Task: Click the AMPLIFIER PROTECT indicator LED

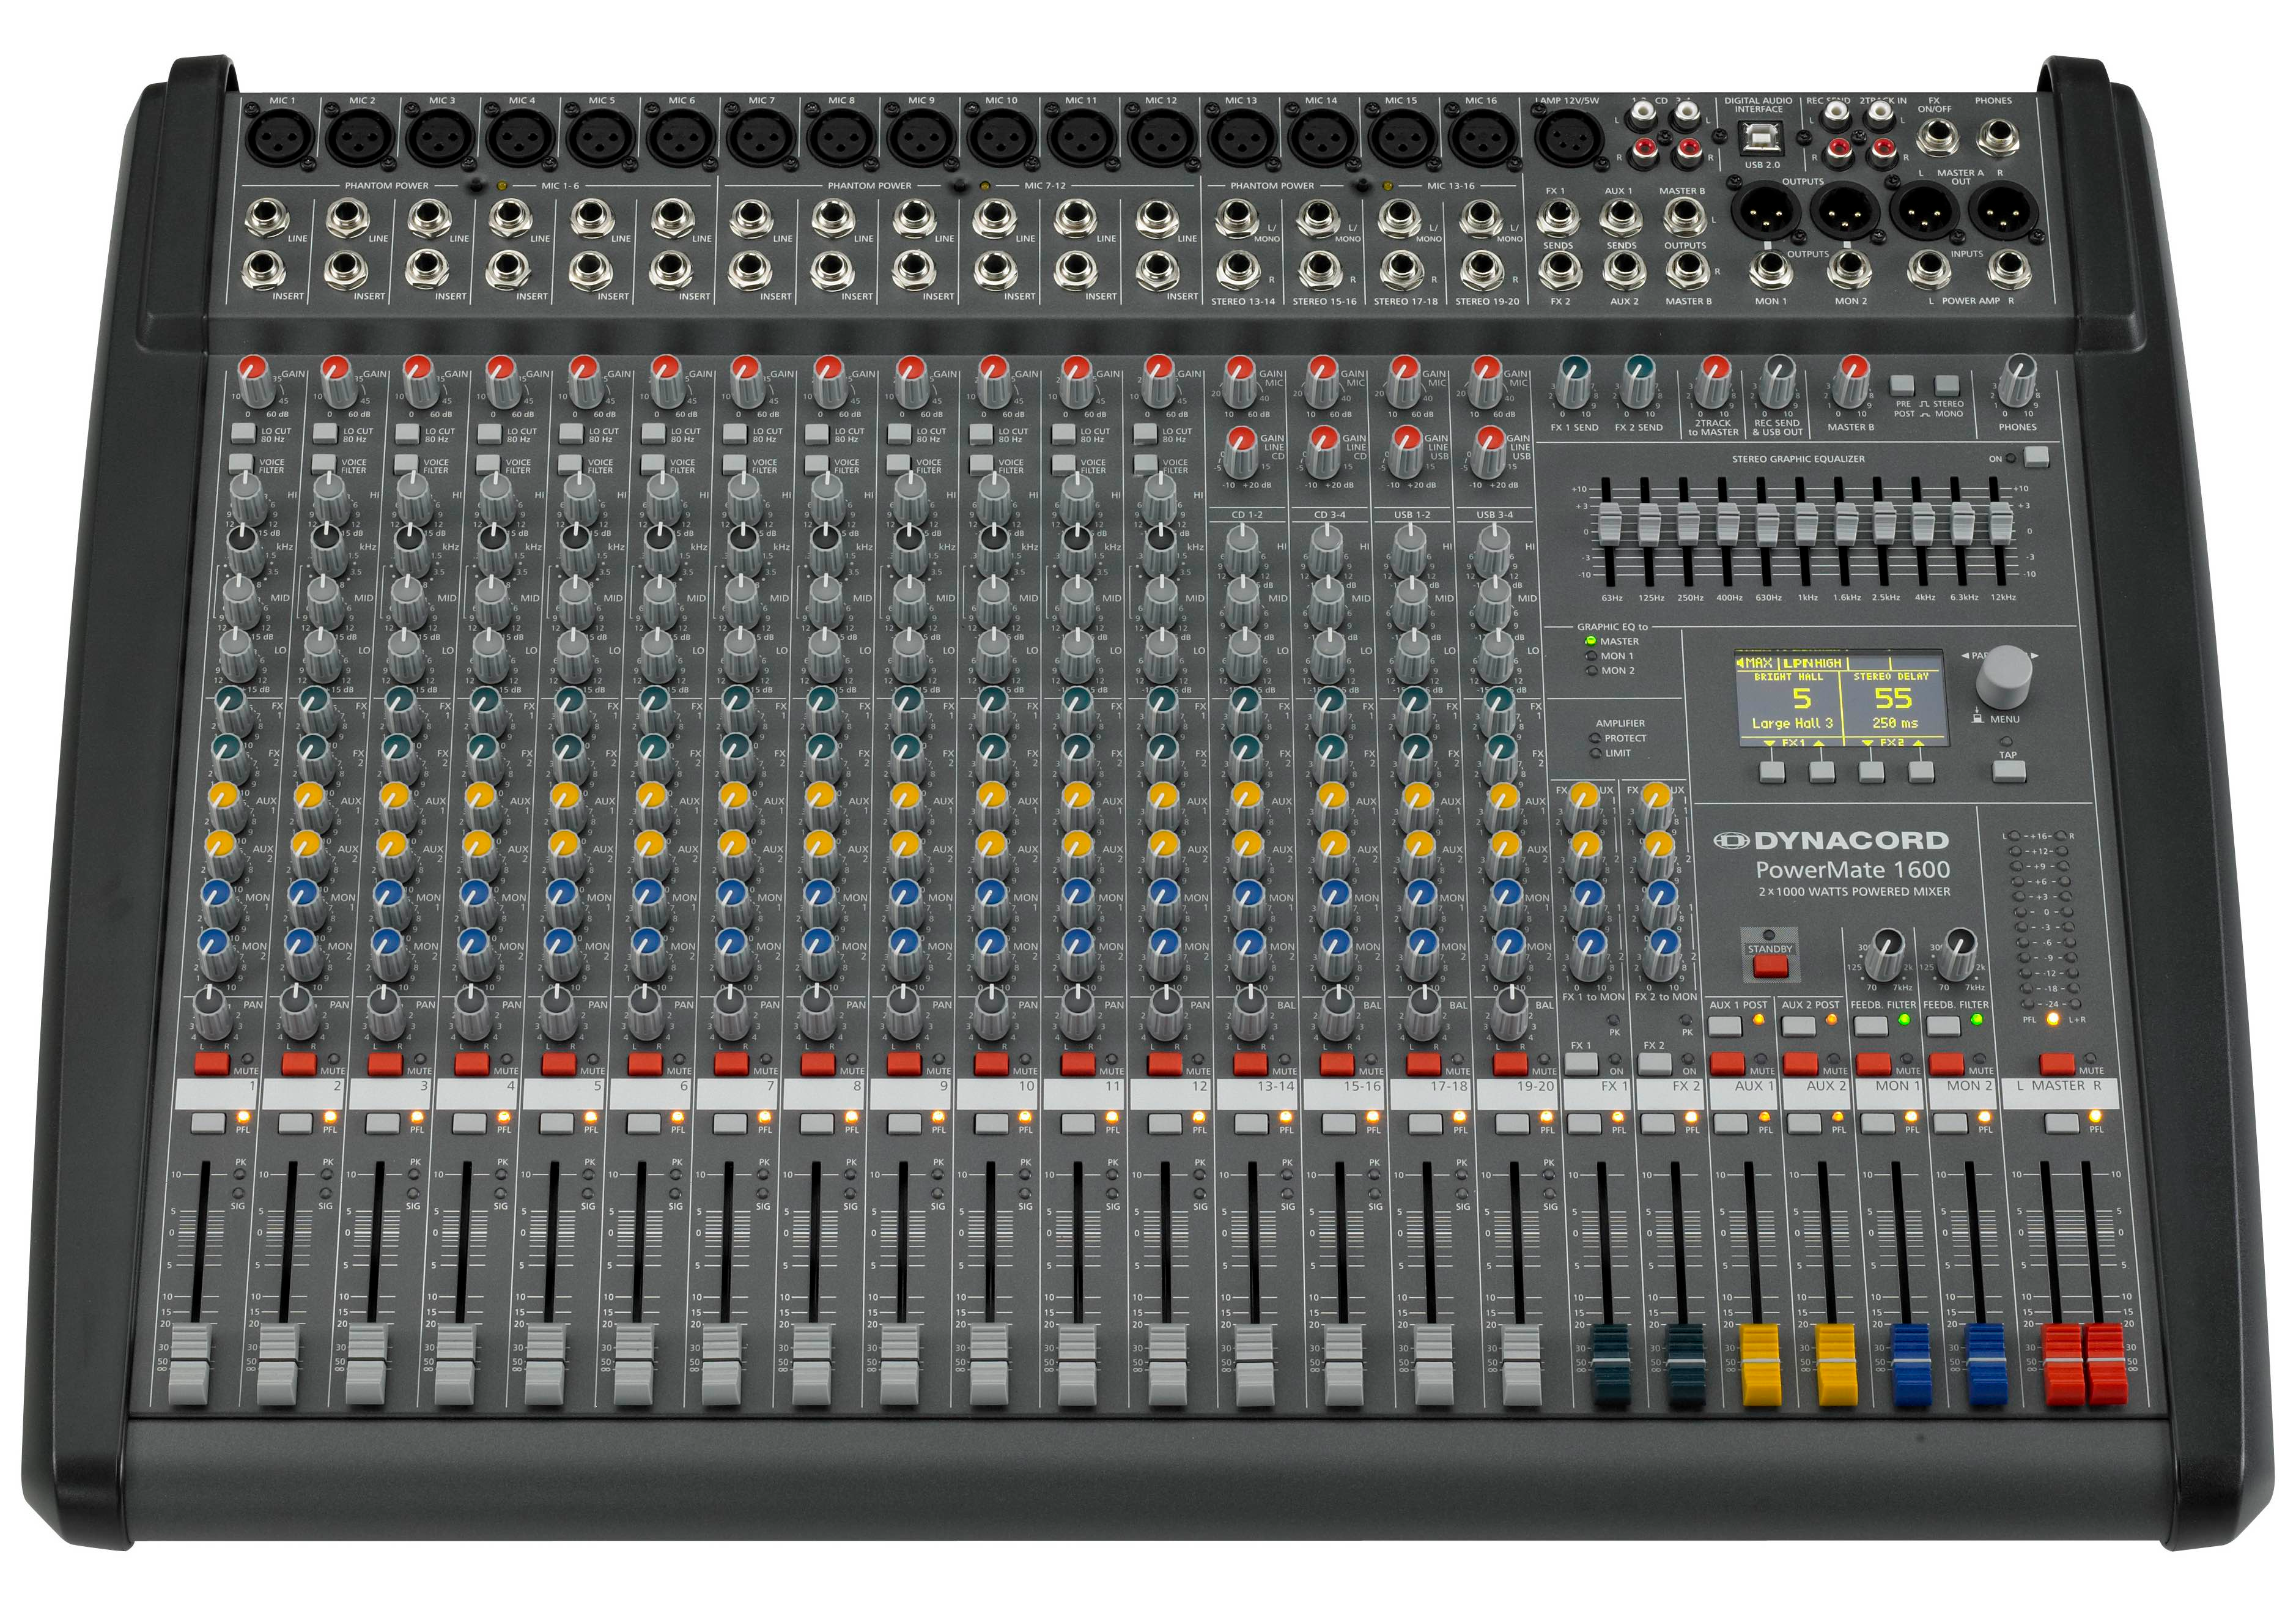Action: 1595,738
